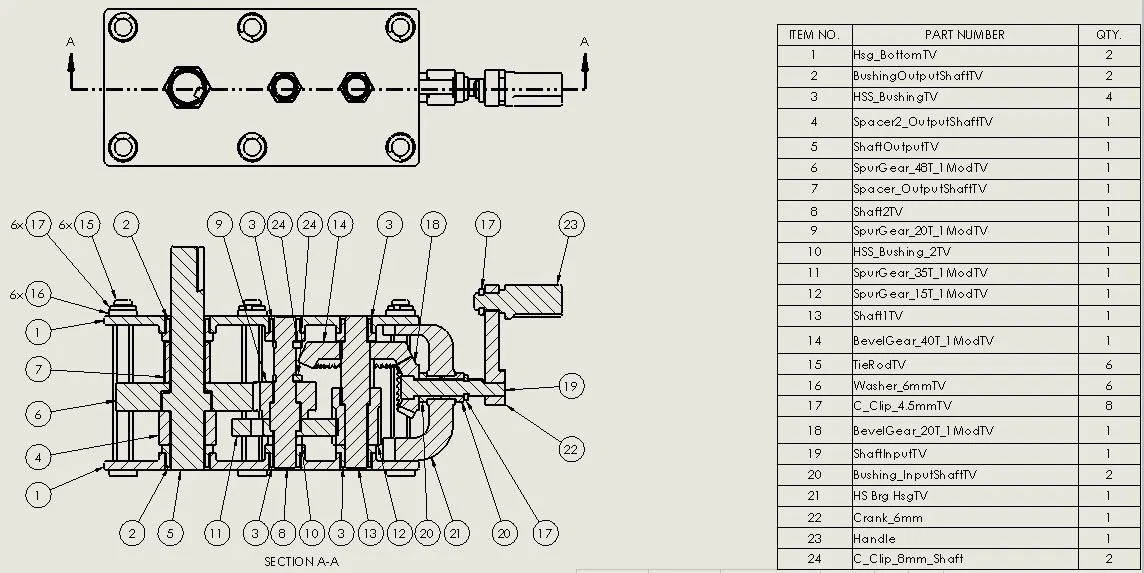
Task: Click balloon 12 below the section view
Action: click(398, 534)
